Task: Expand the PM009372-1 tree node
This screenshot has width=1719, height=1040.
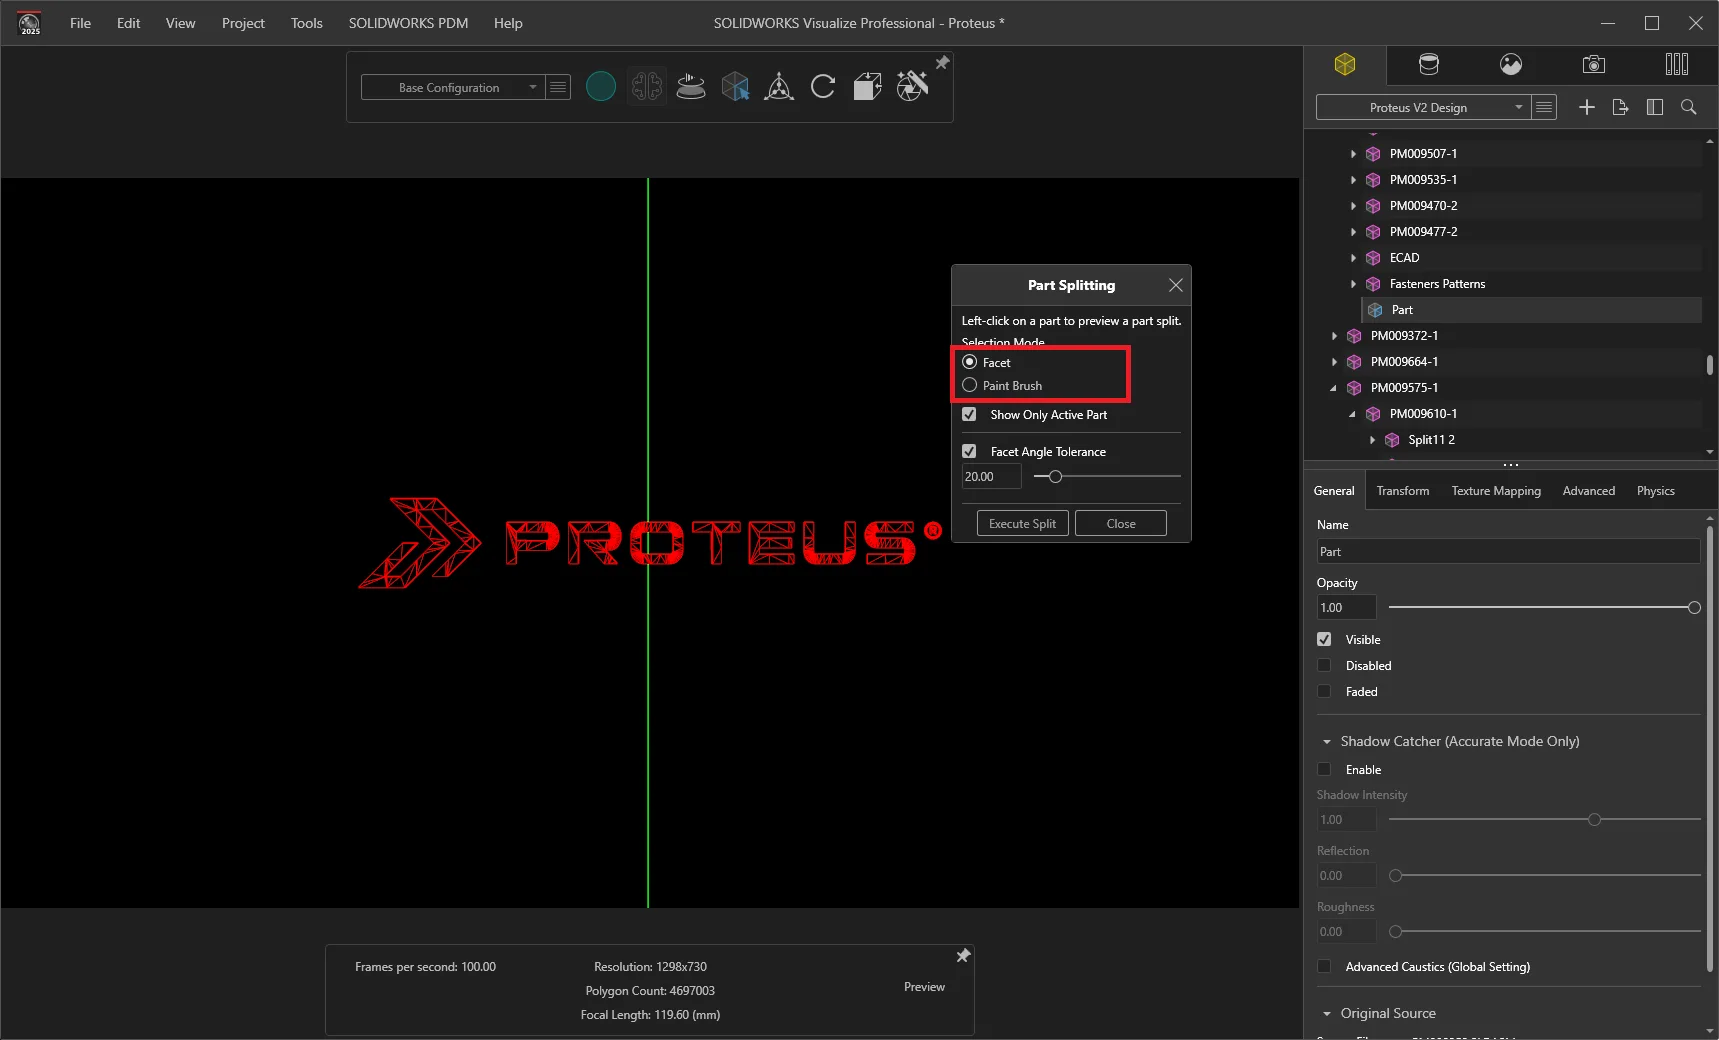Action: pos(1334,336)
